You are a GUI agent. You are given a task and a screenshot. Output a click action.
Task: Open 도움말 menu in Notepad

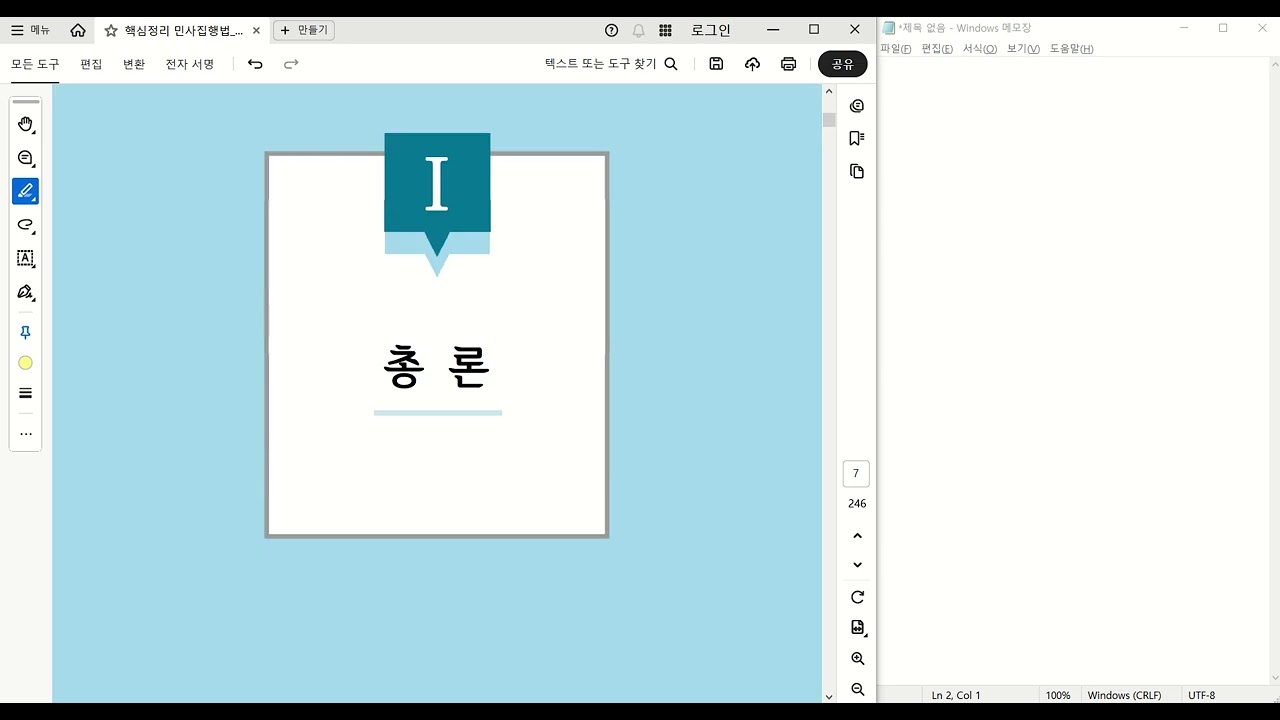pos(1071,49)
